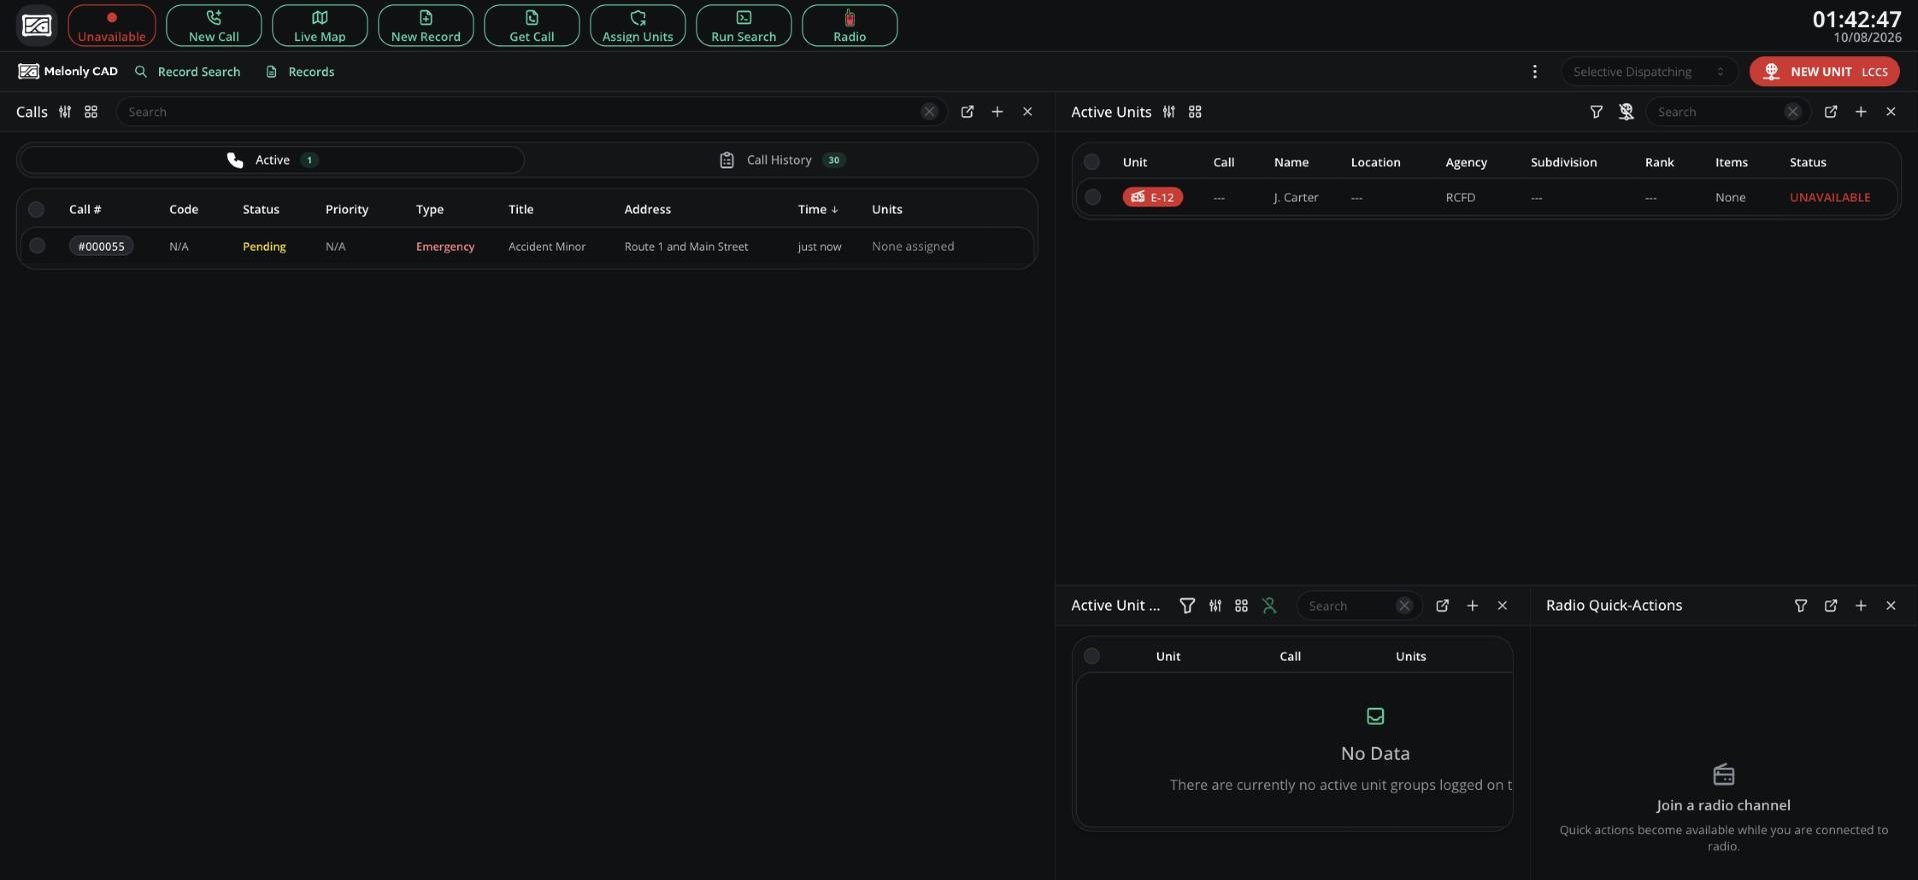The height and width of the screenshot is (880, 1918).
Task: Select unit E-12 row checkbox
Action: [1093, 198]
